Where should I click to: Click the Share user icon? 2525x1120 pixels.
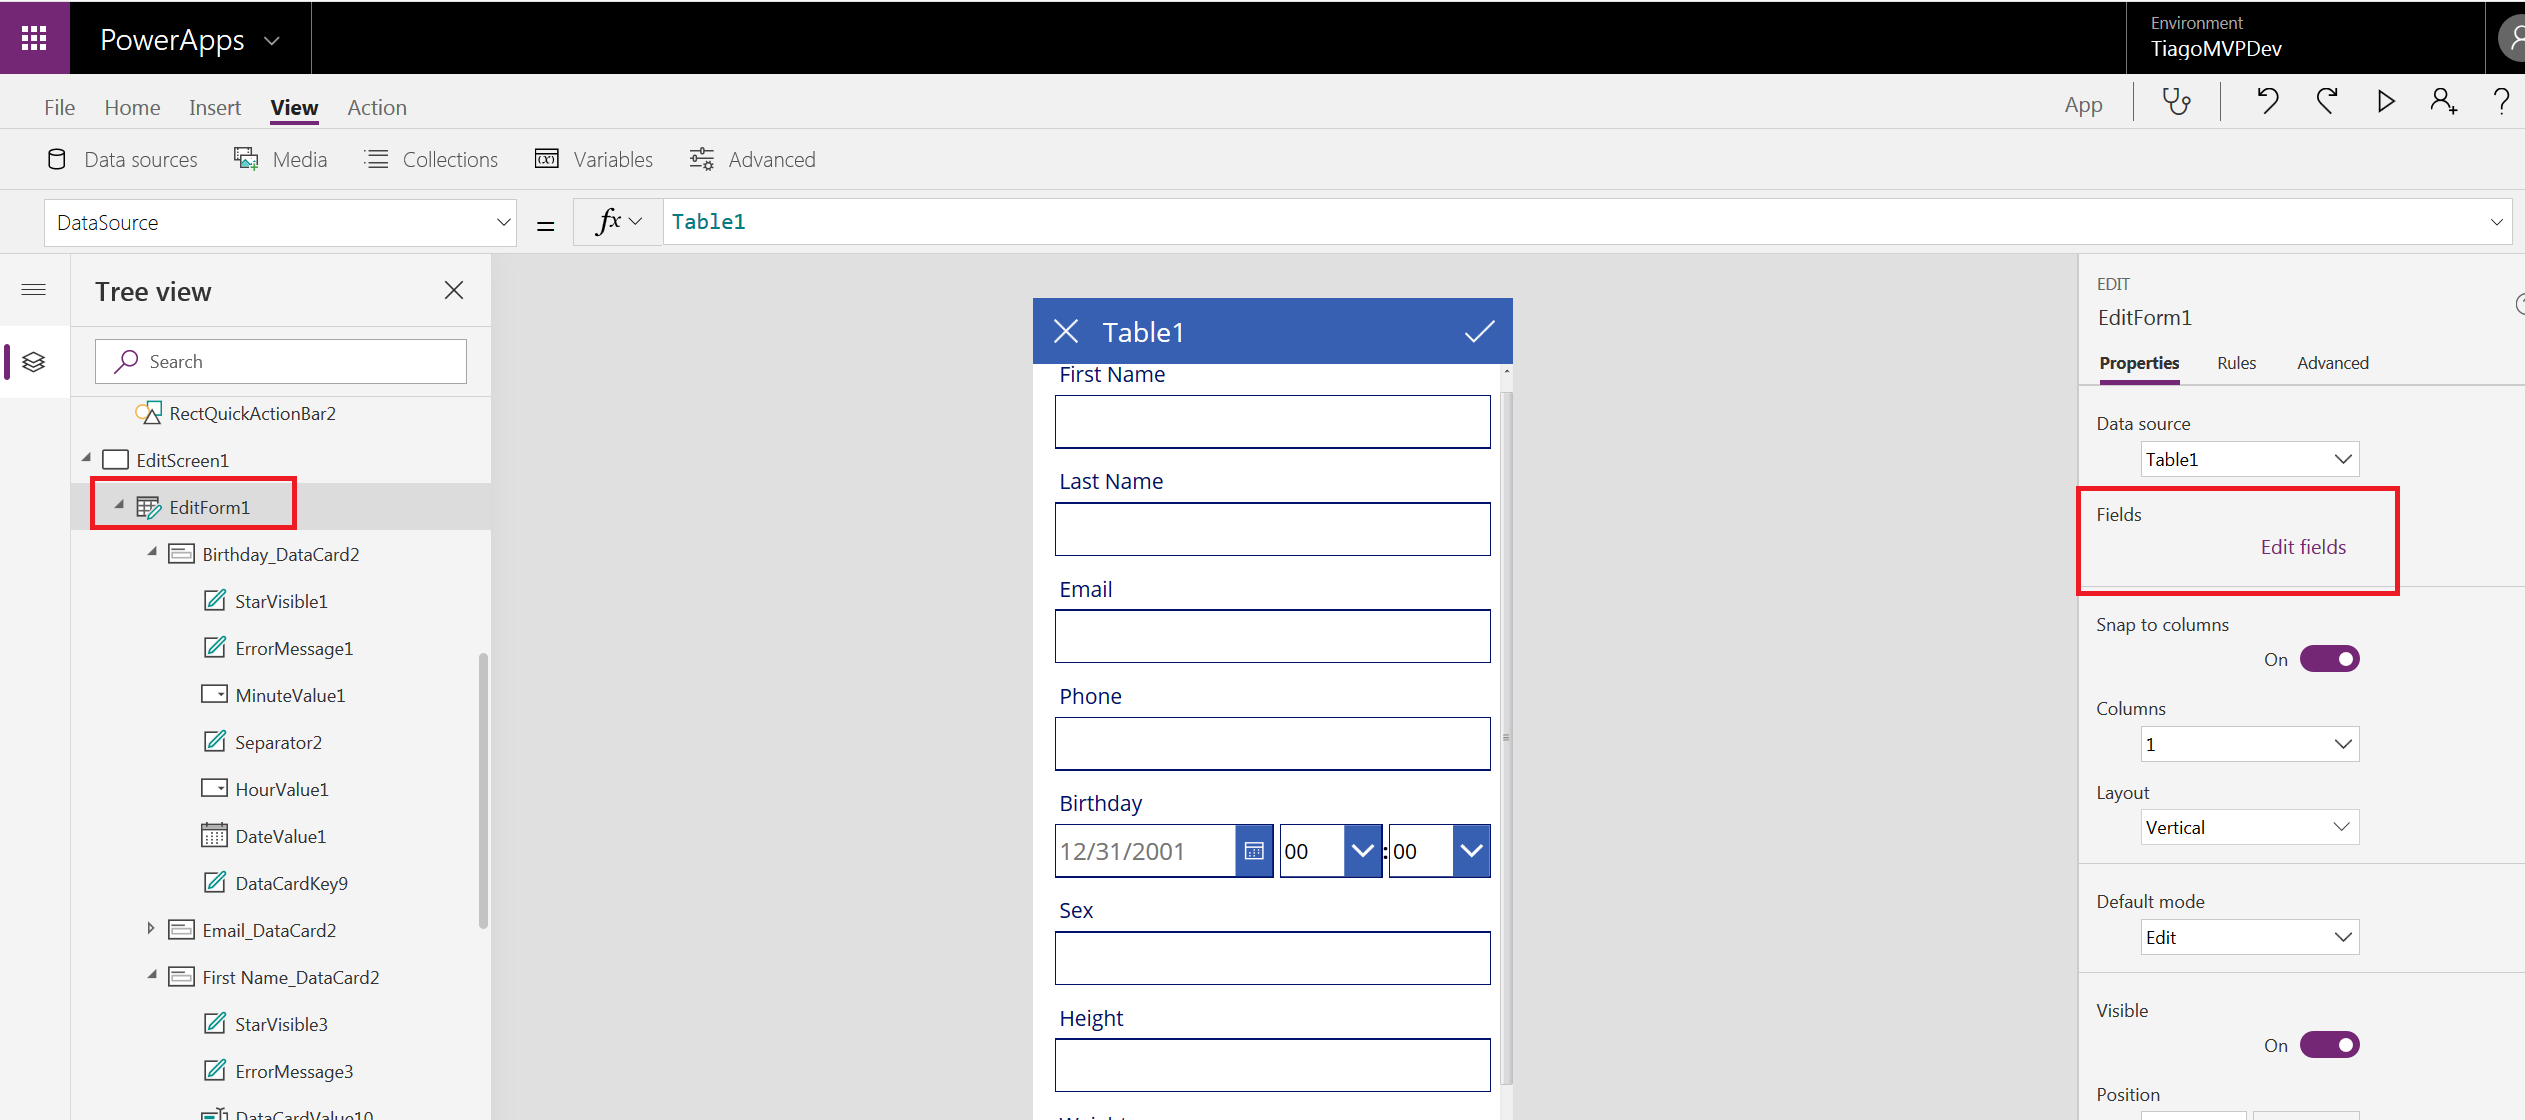(x=2442, y=102)
